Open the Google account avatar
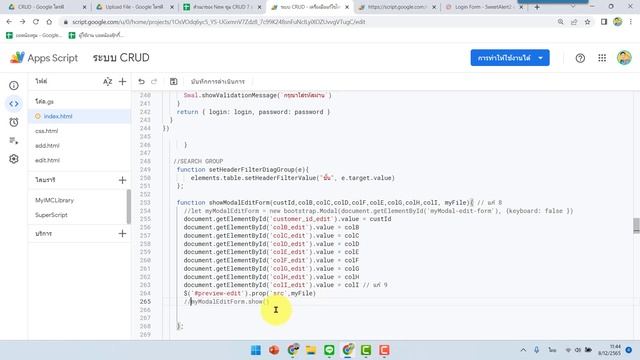640x360 pixels. [624, 58]
